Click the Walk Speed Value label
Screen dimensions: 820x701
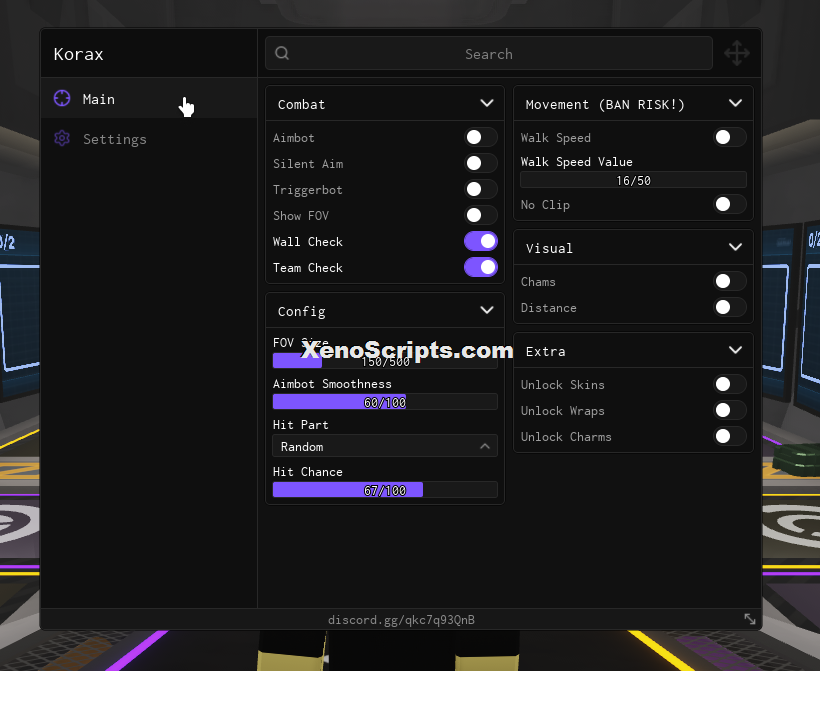(x=576, y=162)
